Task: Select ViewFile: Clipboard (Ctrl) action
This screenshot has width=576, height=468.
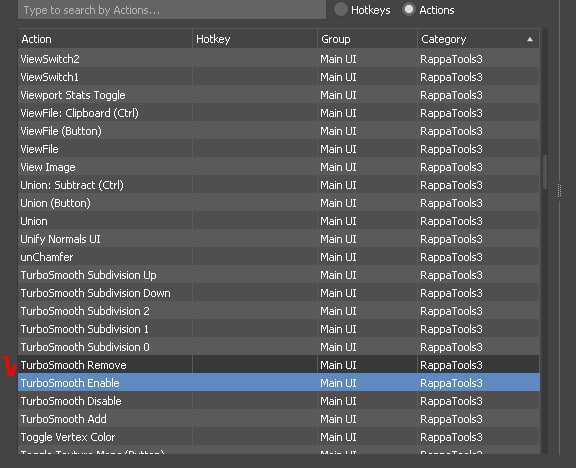Action: (279, 113)
